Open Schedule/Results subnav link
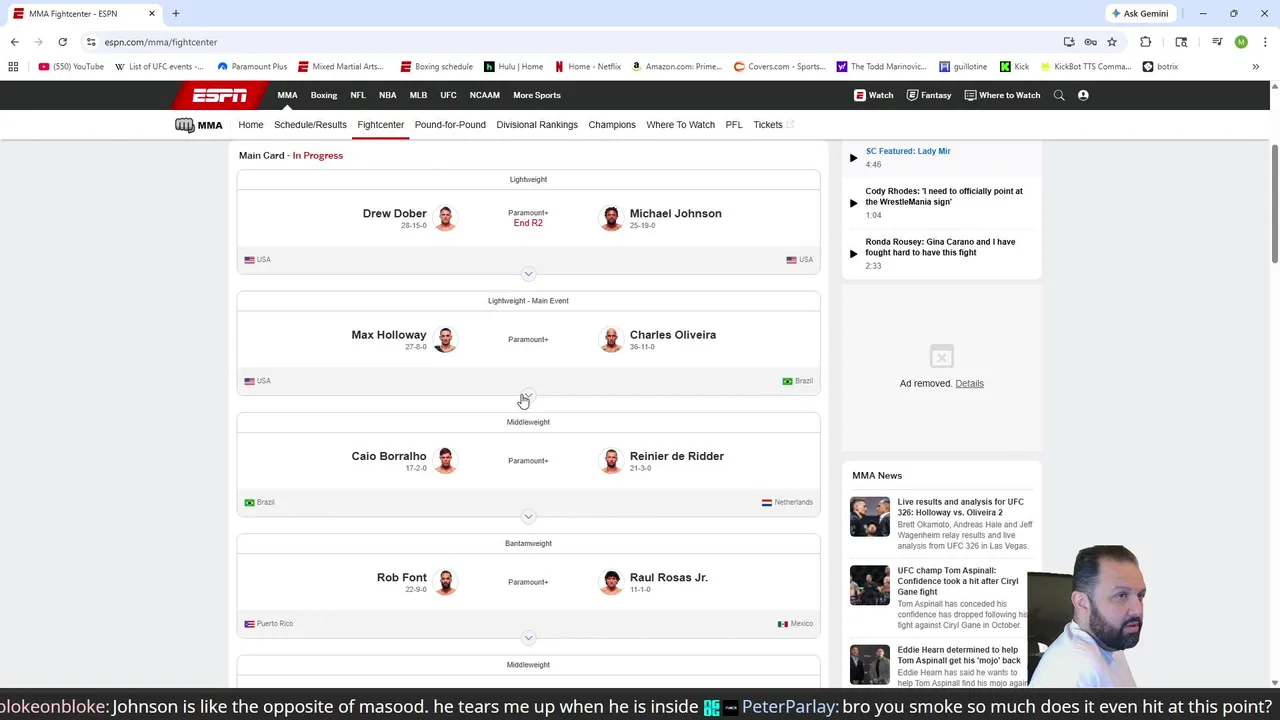 point(310,125)
